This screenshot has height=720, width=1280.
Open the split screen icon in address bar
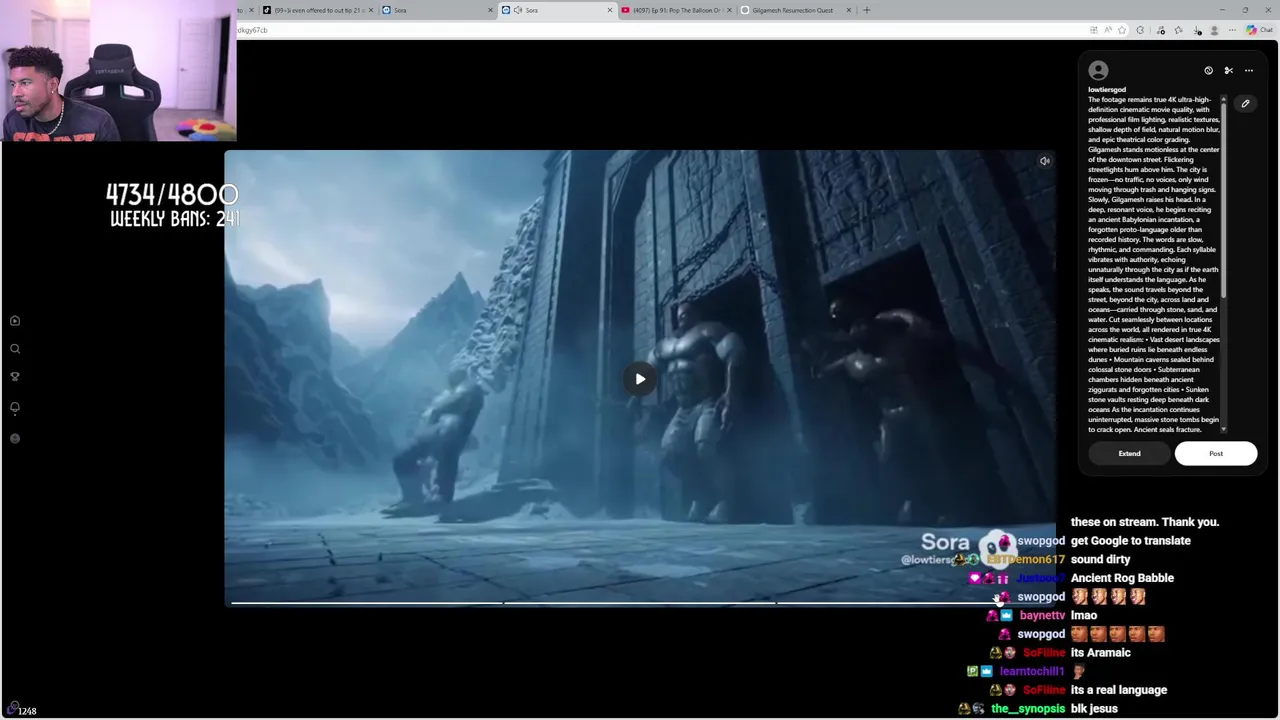coord(1093,30)
